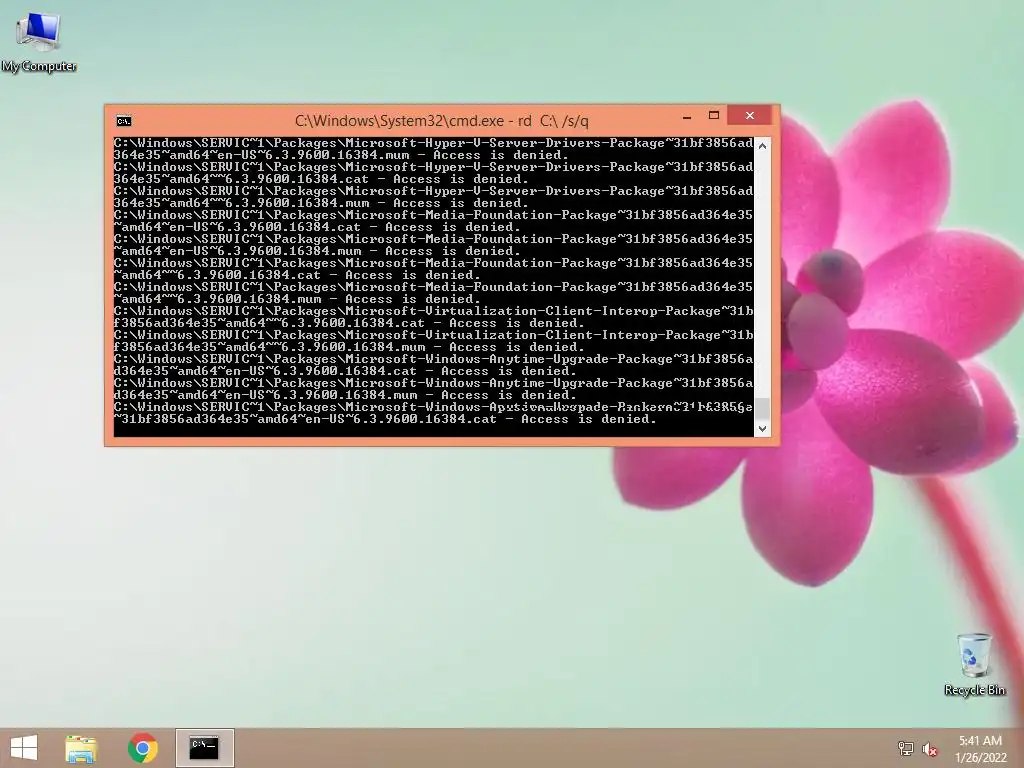
Task: Open the My Computer desktop icon
Action: coord(39,41)
